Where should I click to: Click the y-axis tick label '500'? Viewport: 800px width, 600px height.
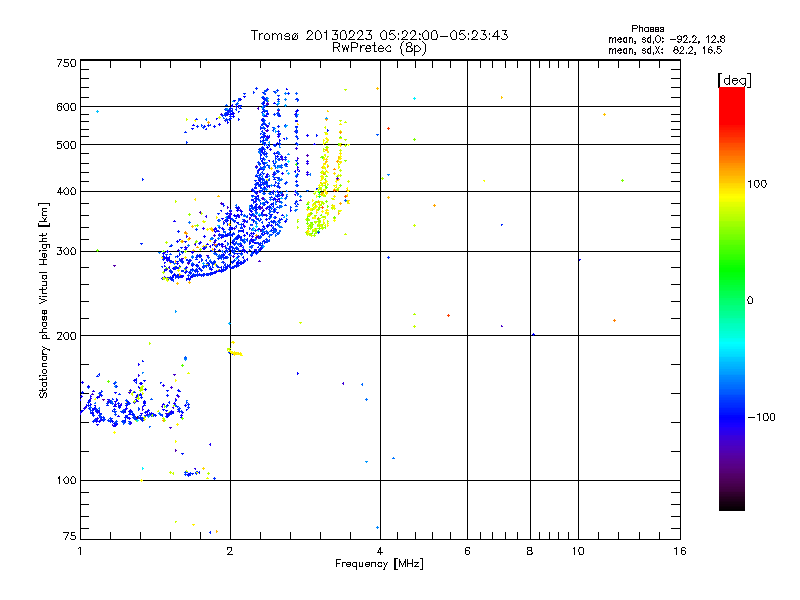pyautogui.click(x=66, y=145)
